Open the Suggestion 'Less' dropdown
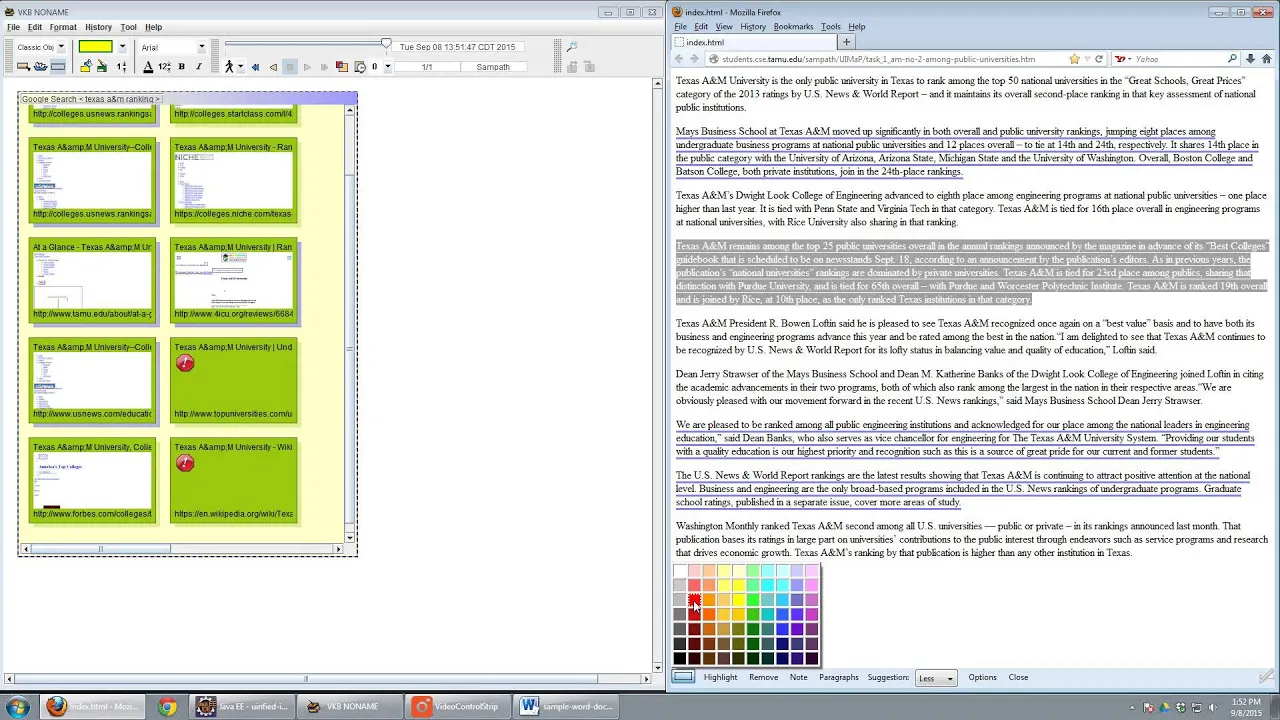This screenshot has width=1280, height=720. point(936,678)
